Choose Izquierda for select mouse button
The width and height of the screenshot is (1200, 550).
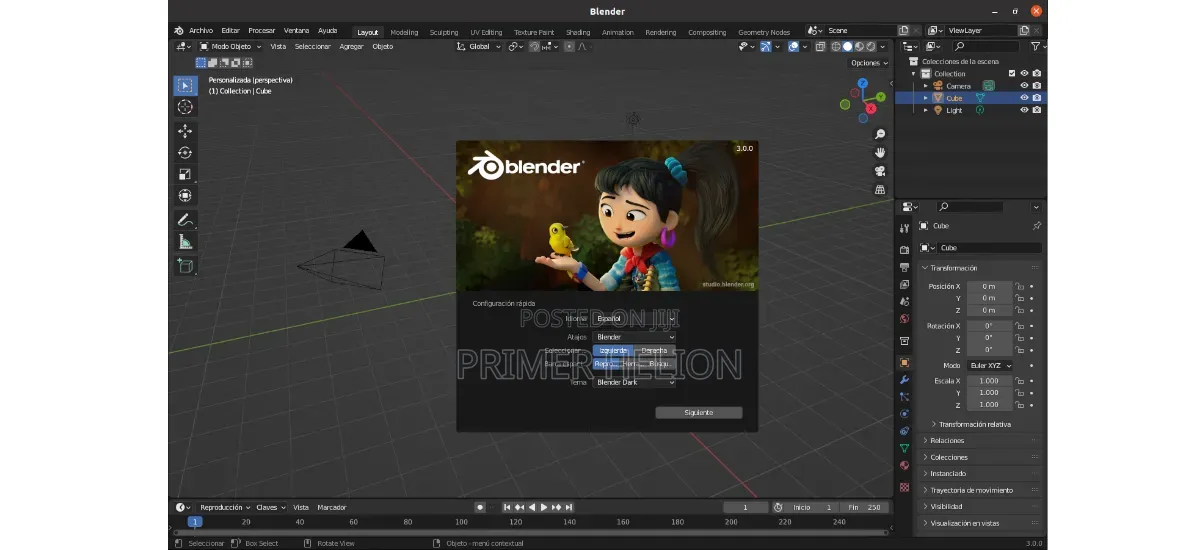point(613,351)
